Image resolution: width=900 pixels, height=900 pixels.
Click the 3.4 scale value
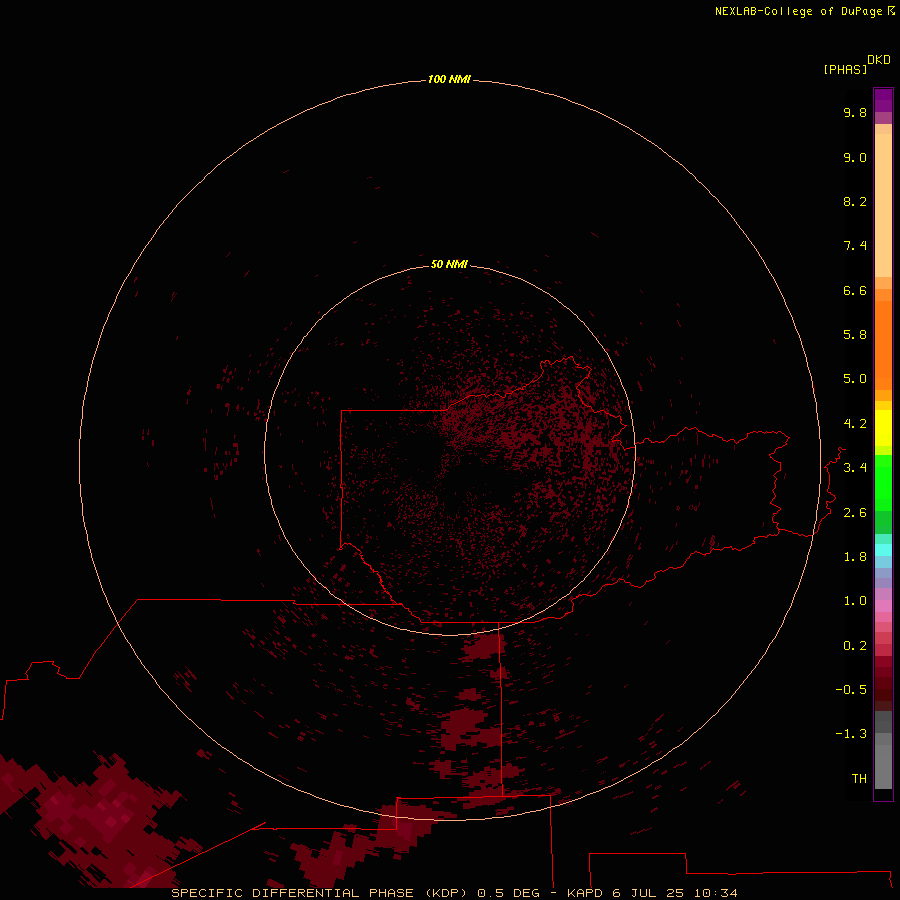coord(855,468)
